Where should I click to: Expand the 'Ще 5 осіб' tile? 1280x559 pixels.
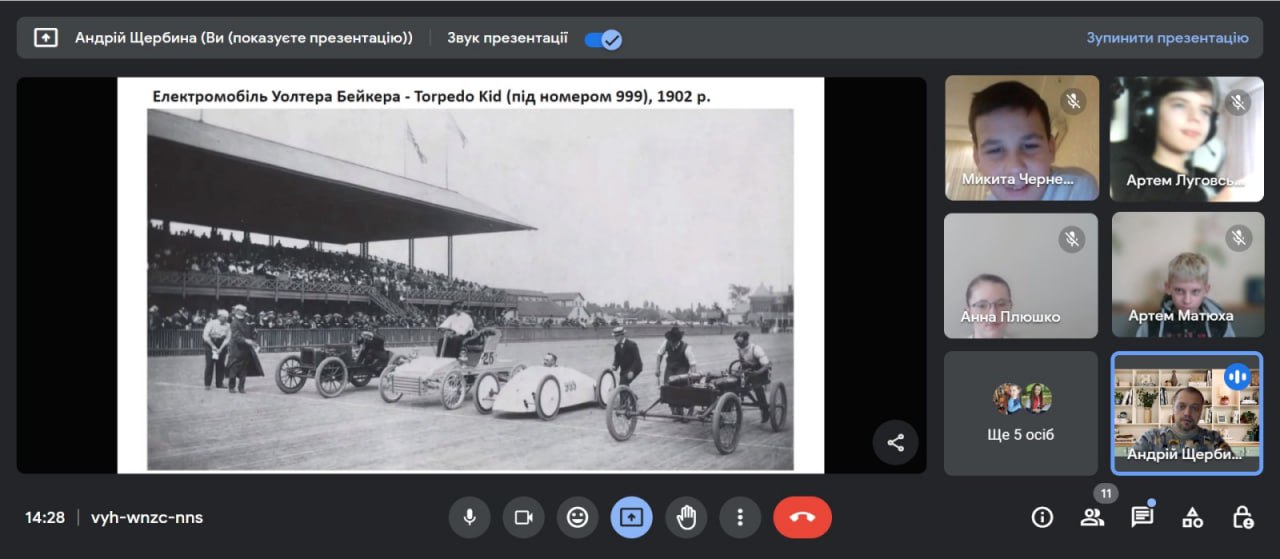pos(1021,412)
